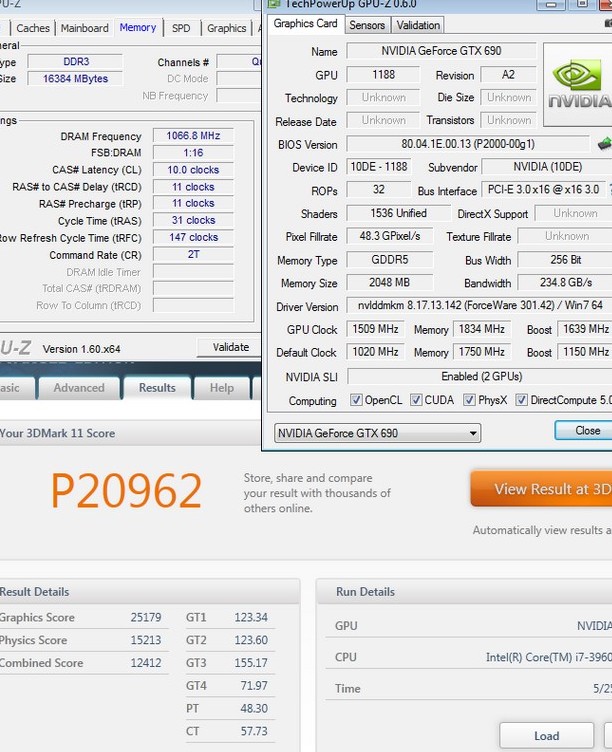Viewport: 612px width, 752px height.
Task: Open the 3DMark Help tab
Action: (x=222, y=388)
